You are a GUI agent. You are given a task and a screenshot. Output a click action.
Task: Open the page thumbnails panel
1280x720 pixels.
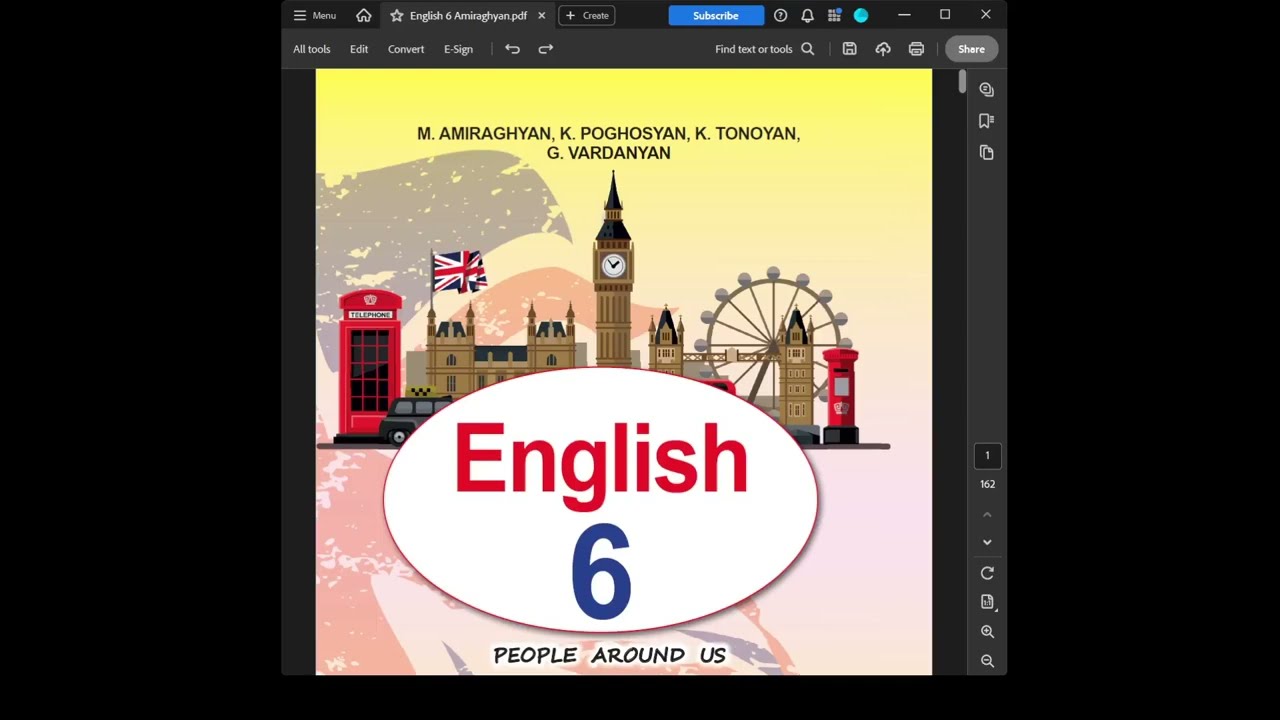[x=987, y=153]
